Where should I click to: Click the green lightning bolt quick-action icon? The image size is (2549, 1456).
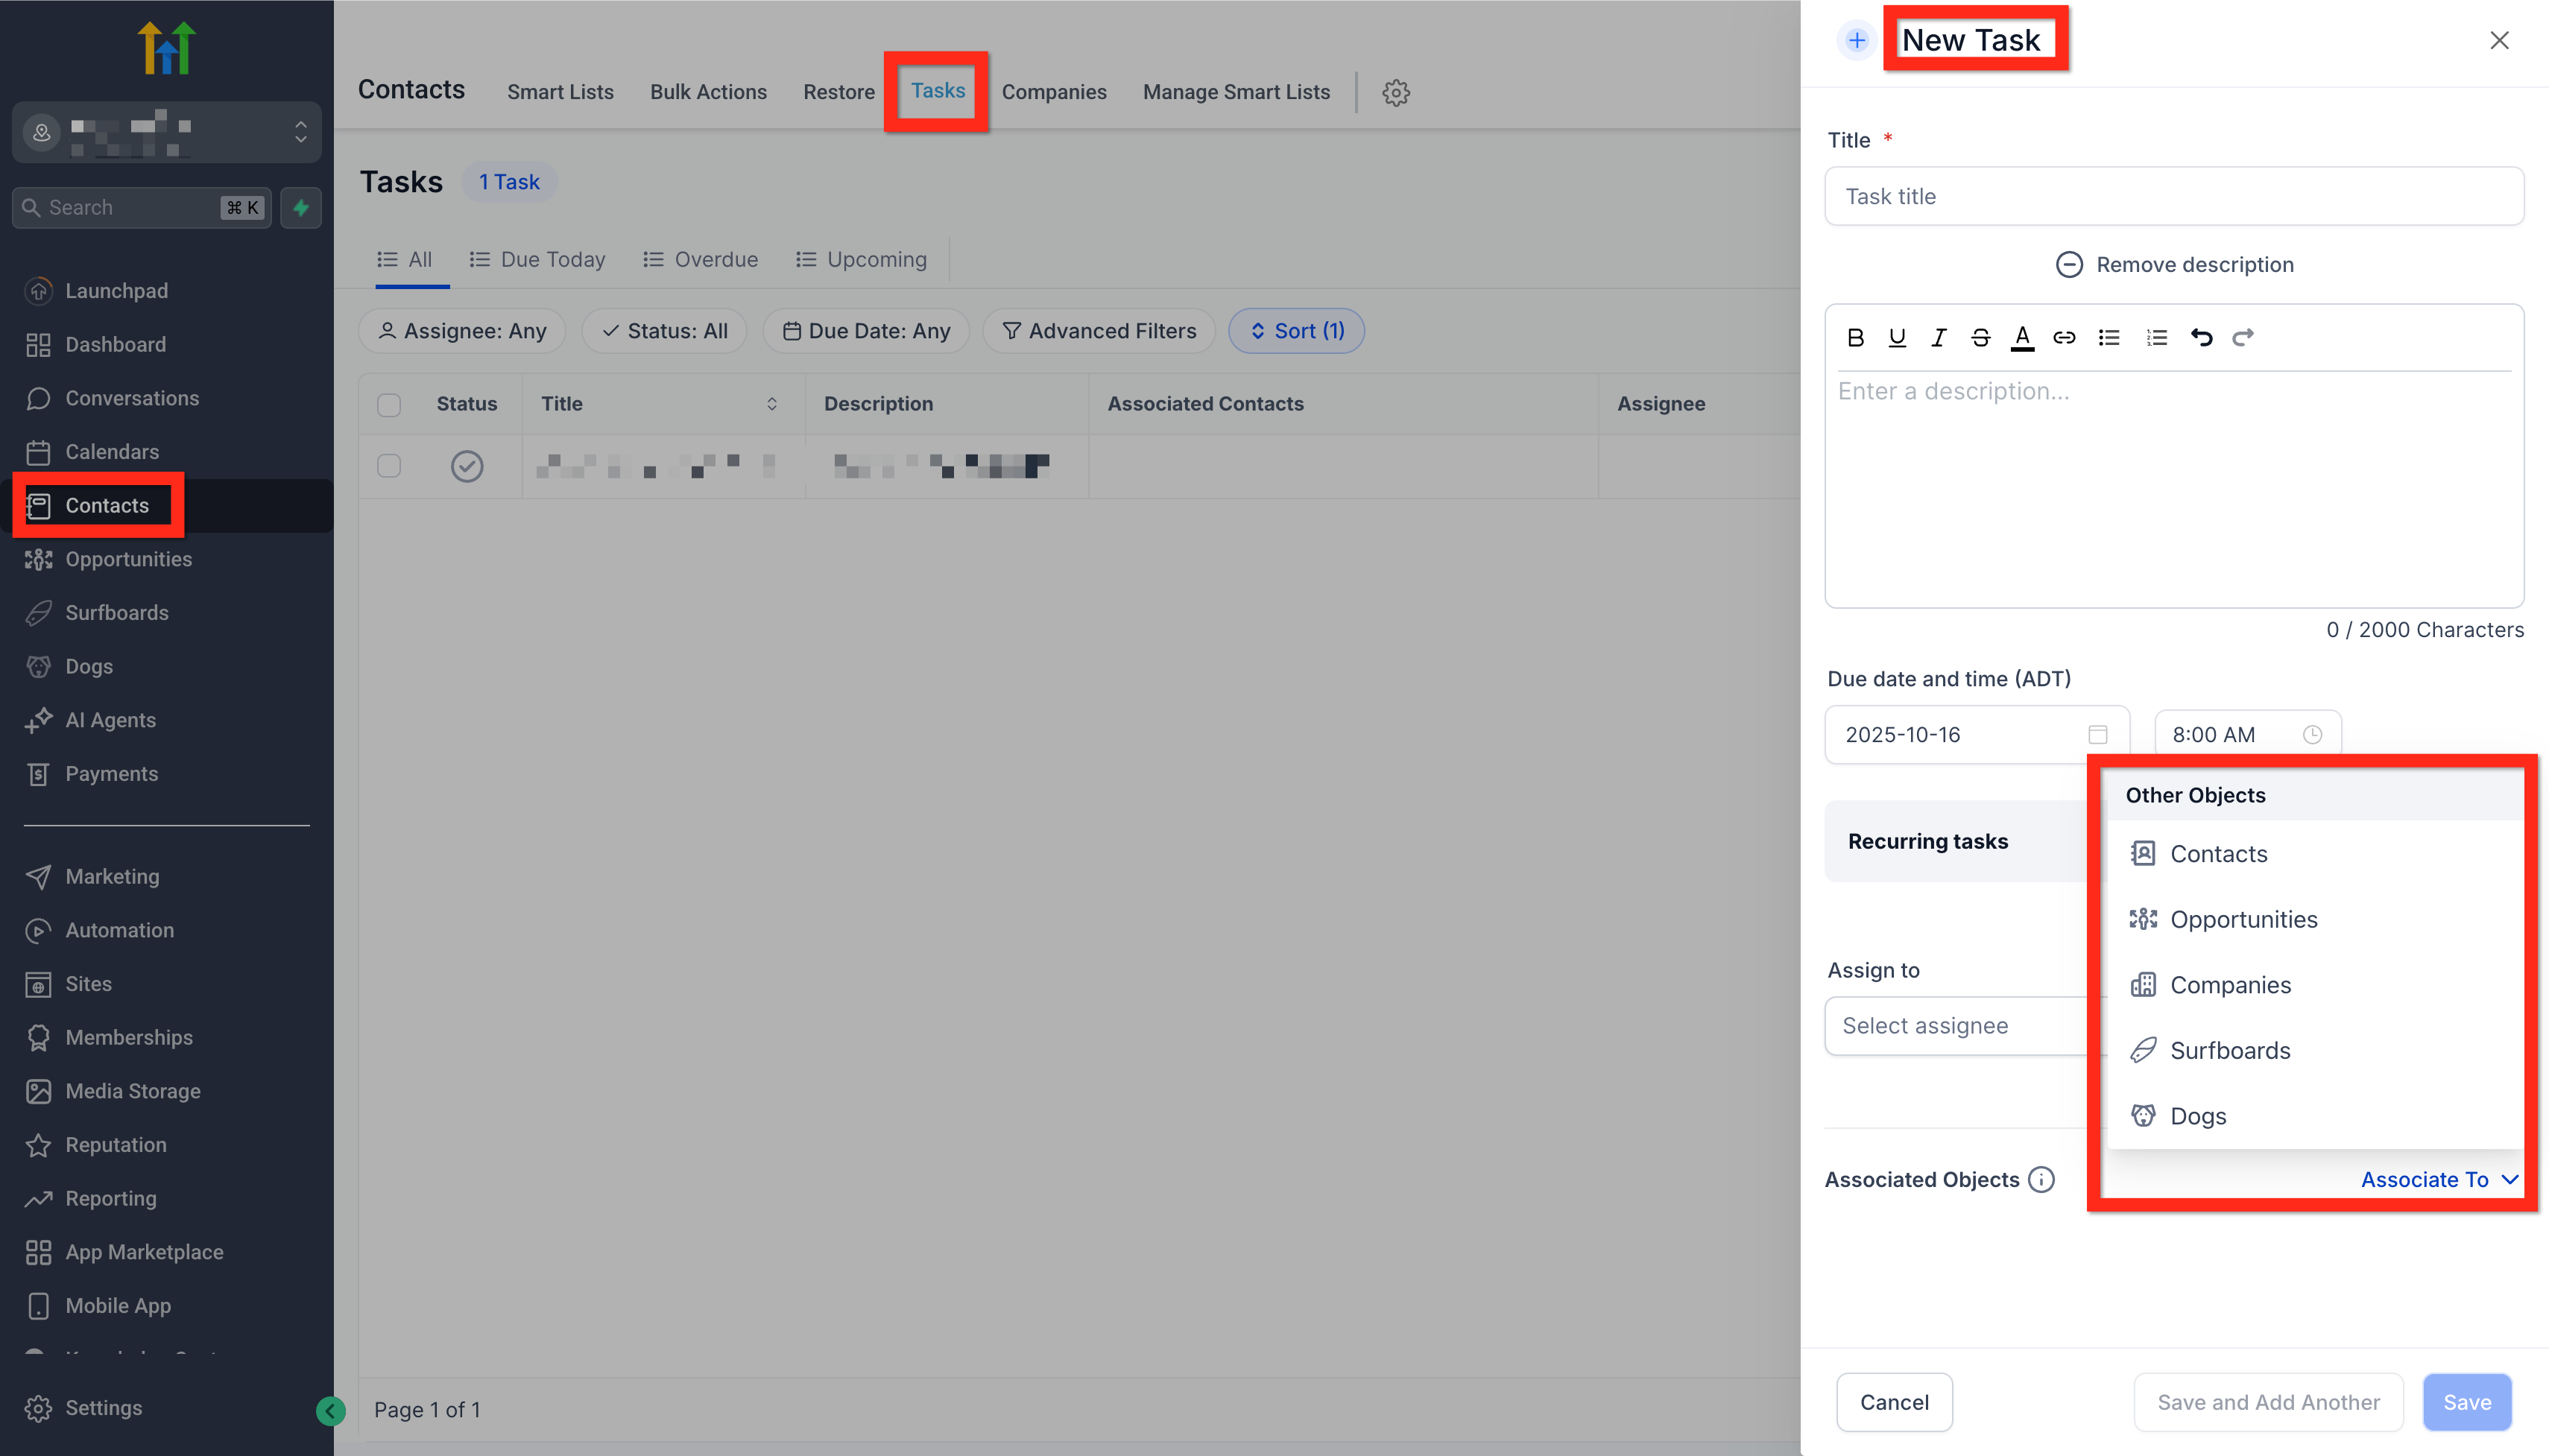click(301, 208)
